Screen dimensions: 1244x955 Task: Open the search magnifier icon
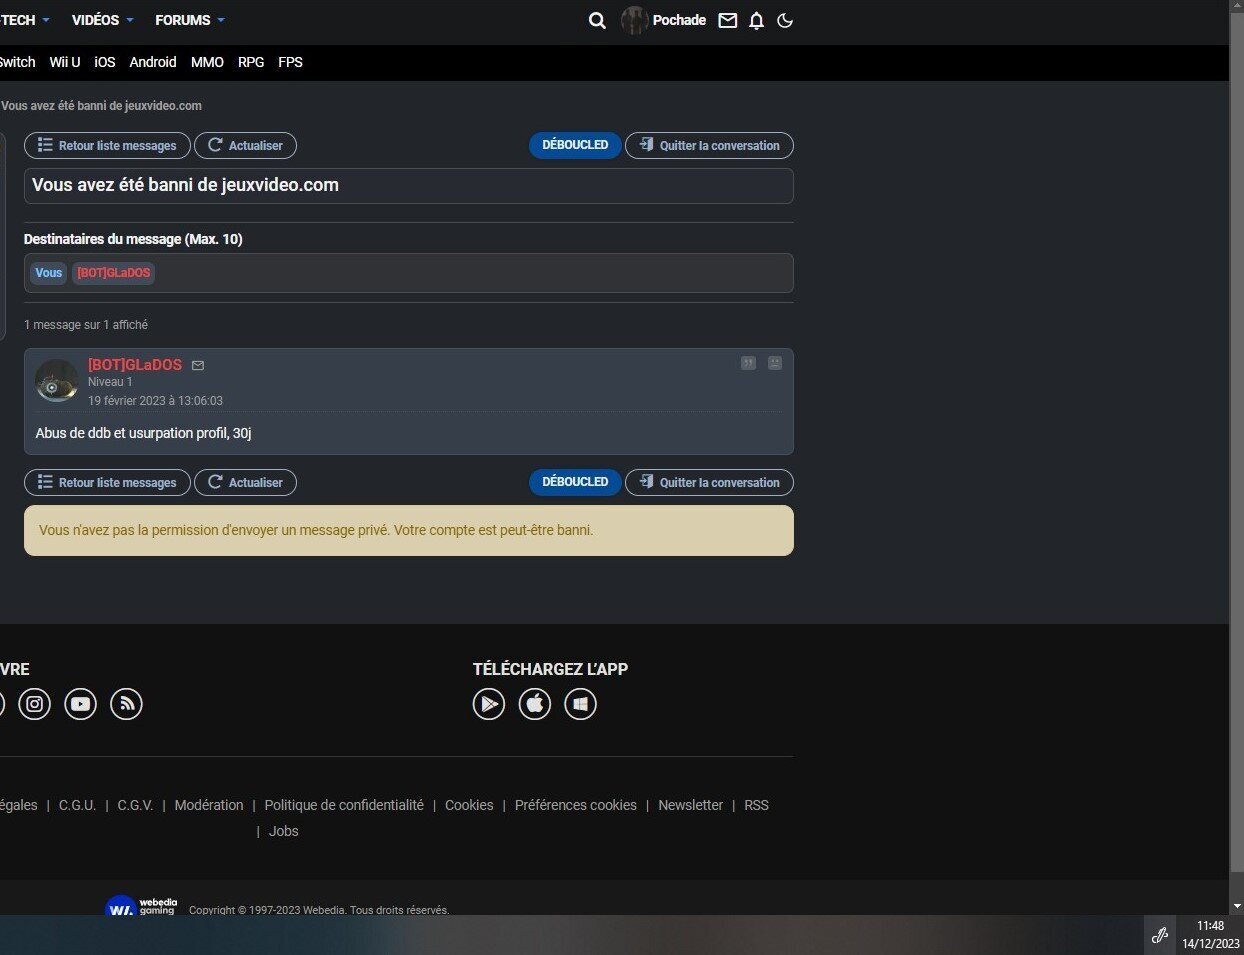coord(597,20)
